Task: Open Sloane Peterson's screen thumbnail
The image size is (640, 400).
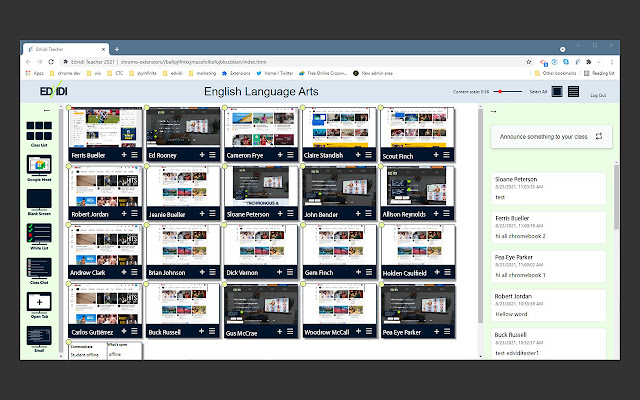Action: 259,185
